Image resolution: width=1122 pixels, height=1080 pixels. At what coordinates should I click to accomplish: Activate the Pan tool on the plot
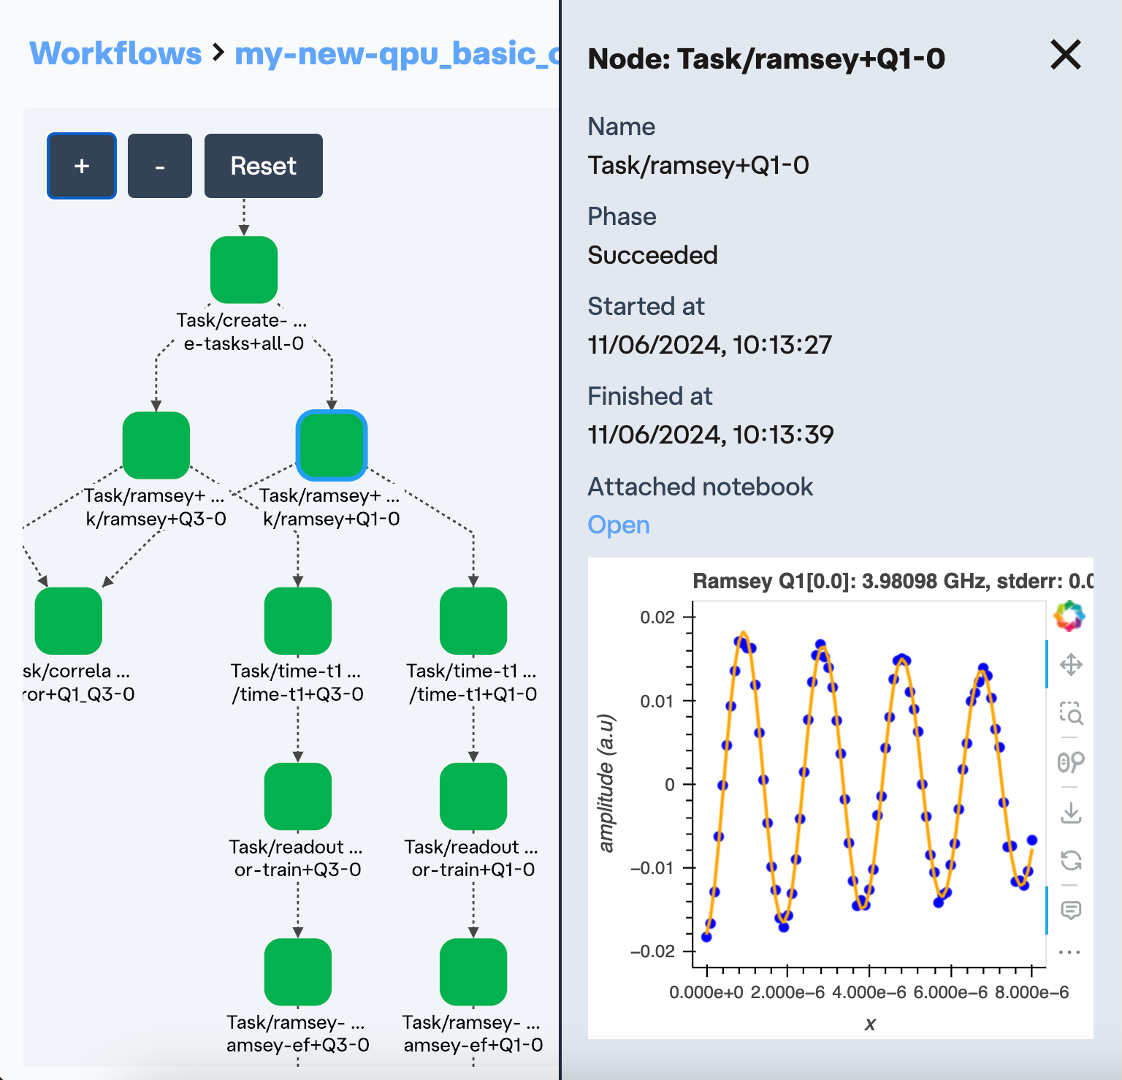point(1070,665)
